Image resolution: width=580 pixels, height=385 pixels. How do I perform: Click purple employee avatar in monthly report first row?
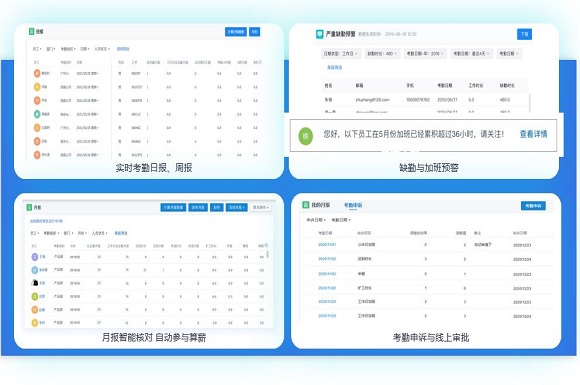35,256
